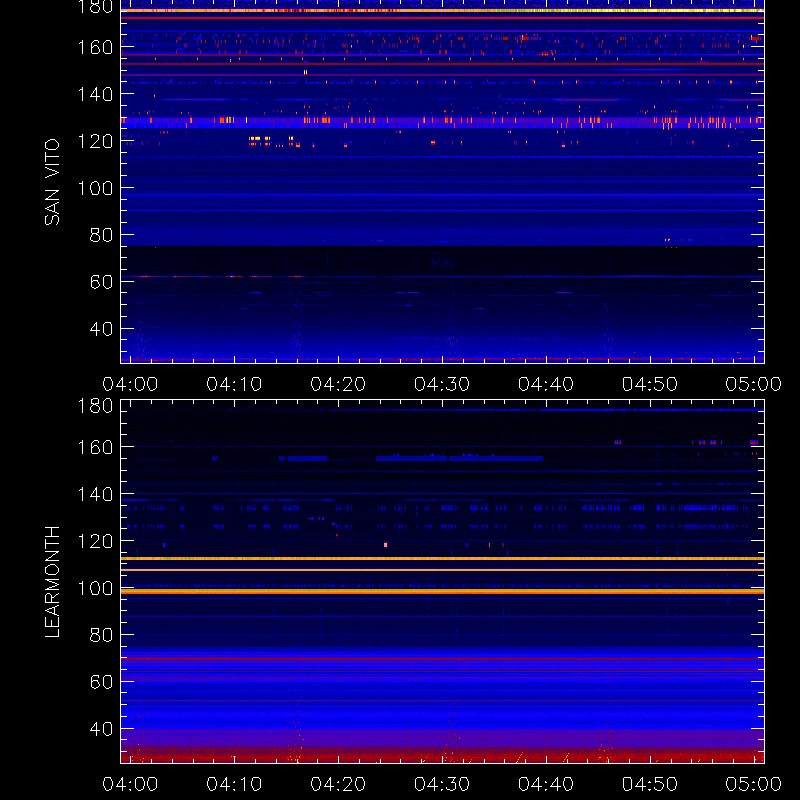
Task: Select San Vito plot's 05:00 time label
Action: (754, 384)
